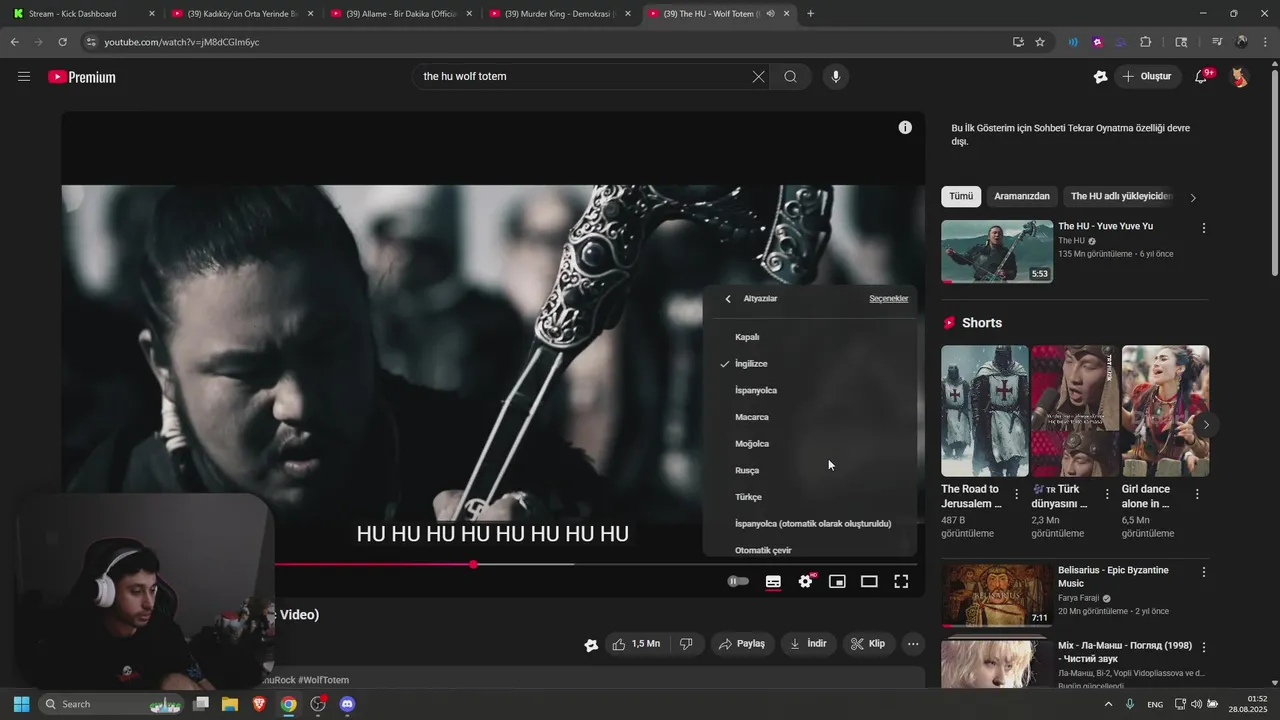Open the ENG language indicator in system tray
1280x720 pixels.
(1155, 704)
